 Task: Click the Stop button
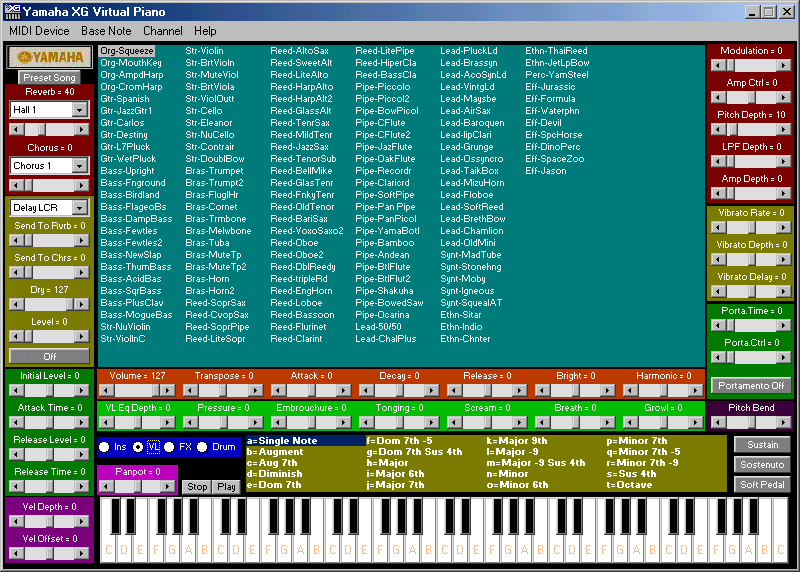[x=197, y=487]
